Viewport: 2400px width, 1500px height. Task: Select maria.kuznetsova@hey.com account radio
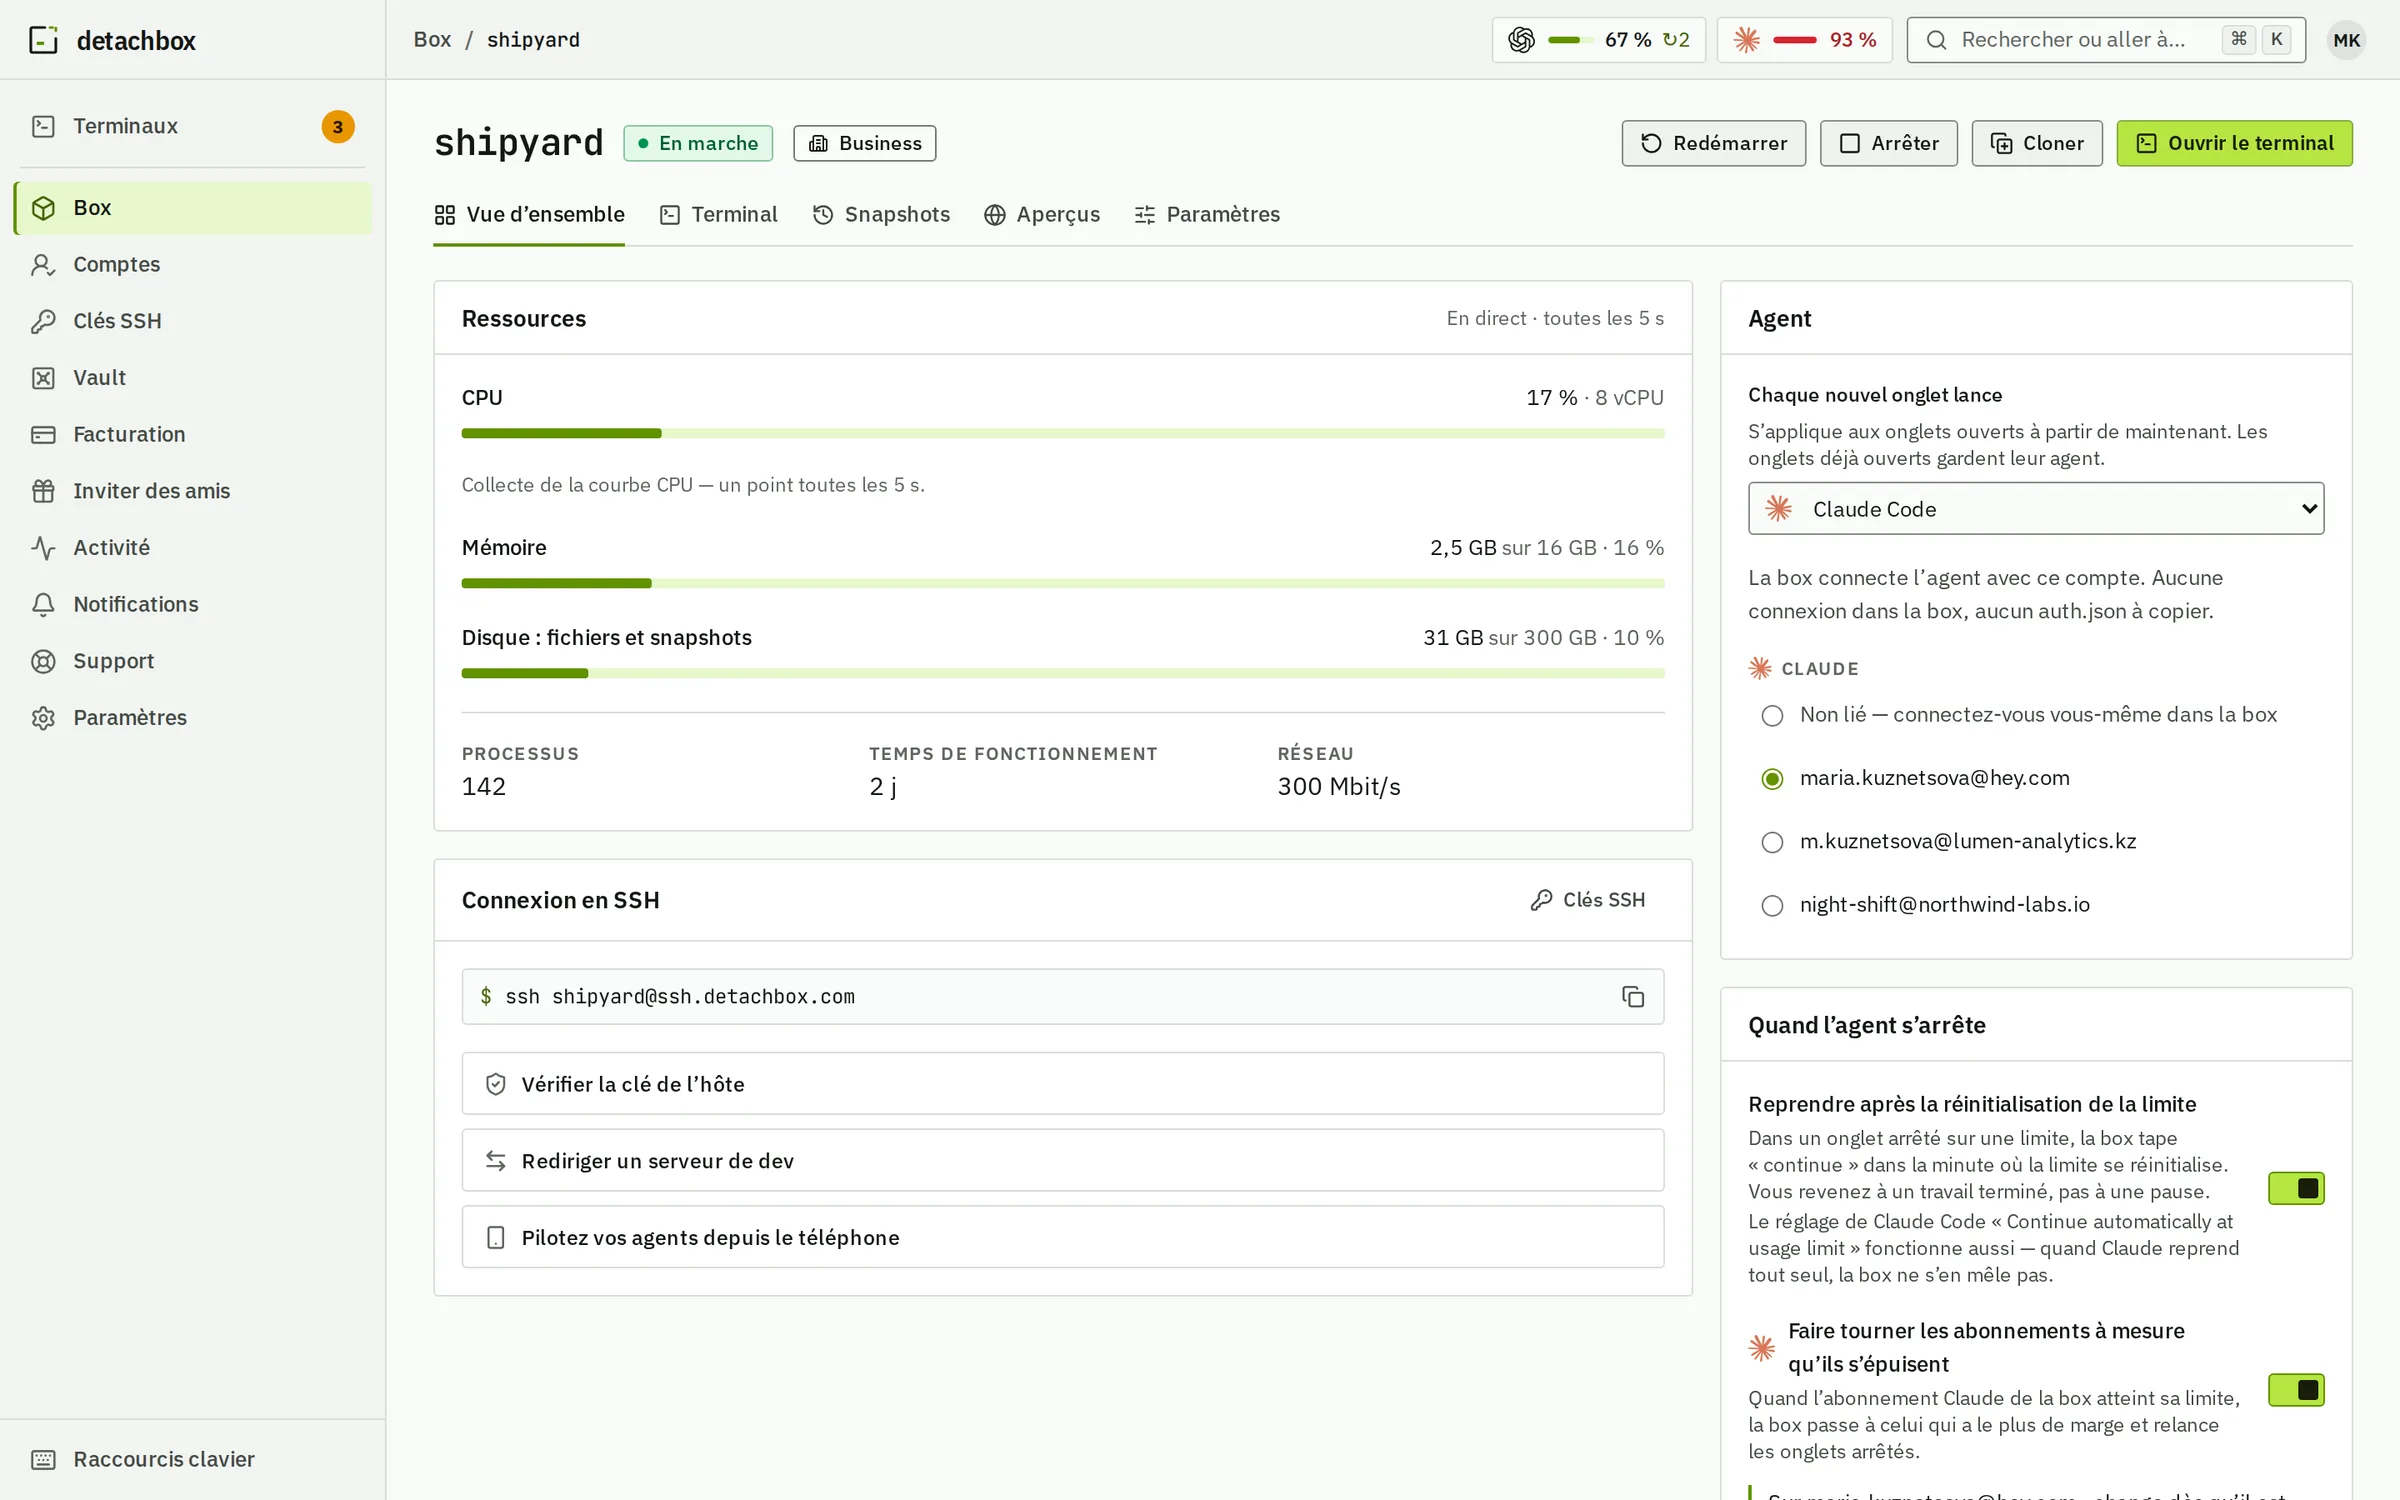[1772, 779]
